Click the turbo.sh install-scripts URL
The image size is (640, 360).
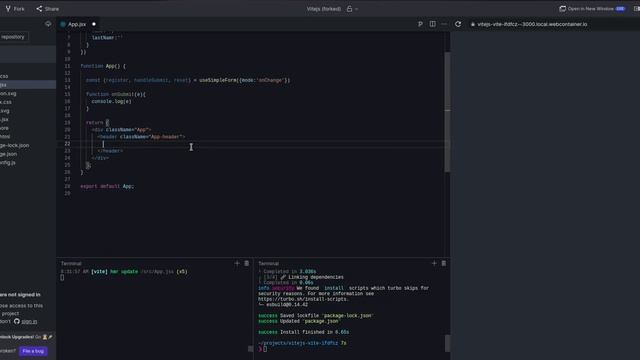tap(303, 299)
